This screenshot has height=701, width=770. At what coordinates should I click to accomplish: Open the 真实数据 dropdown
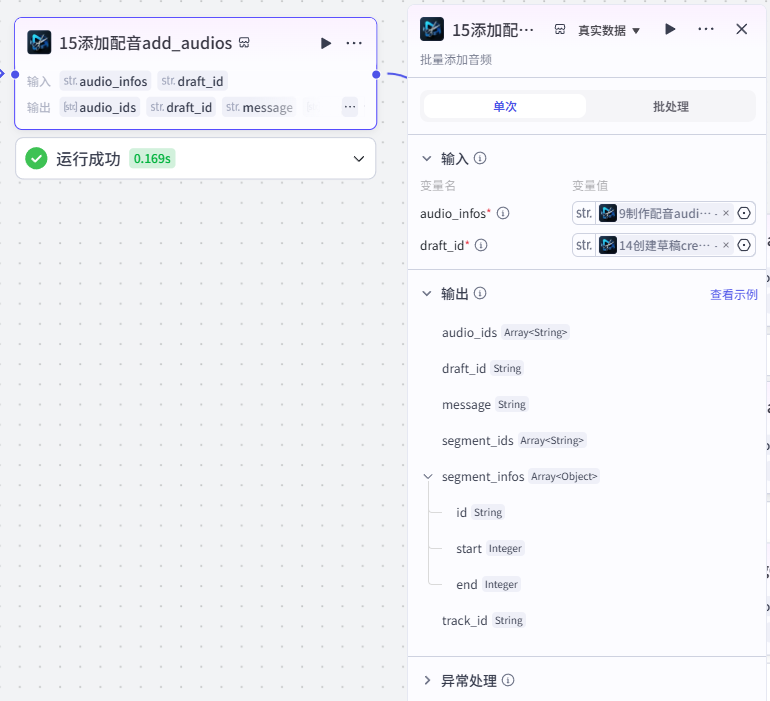[x=609, y=30]
